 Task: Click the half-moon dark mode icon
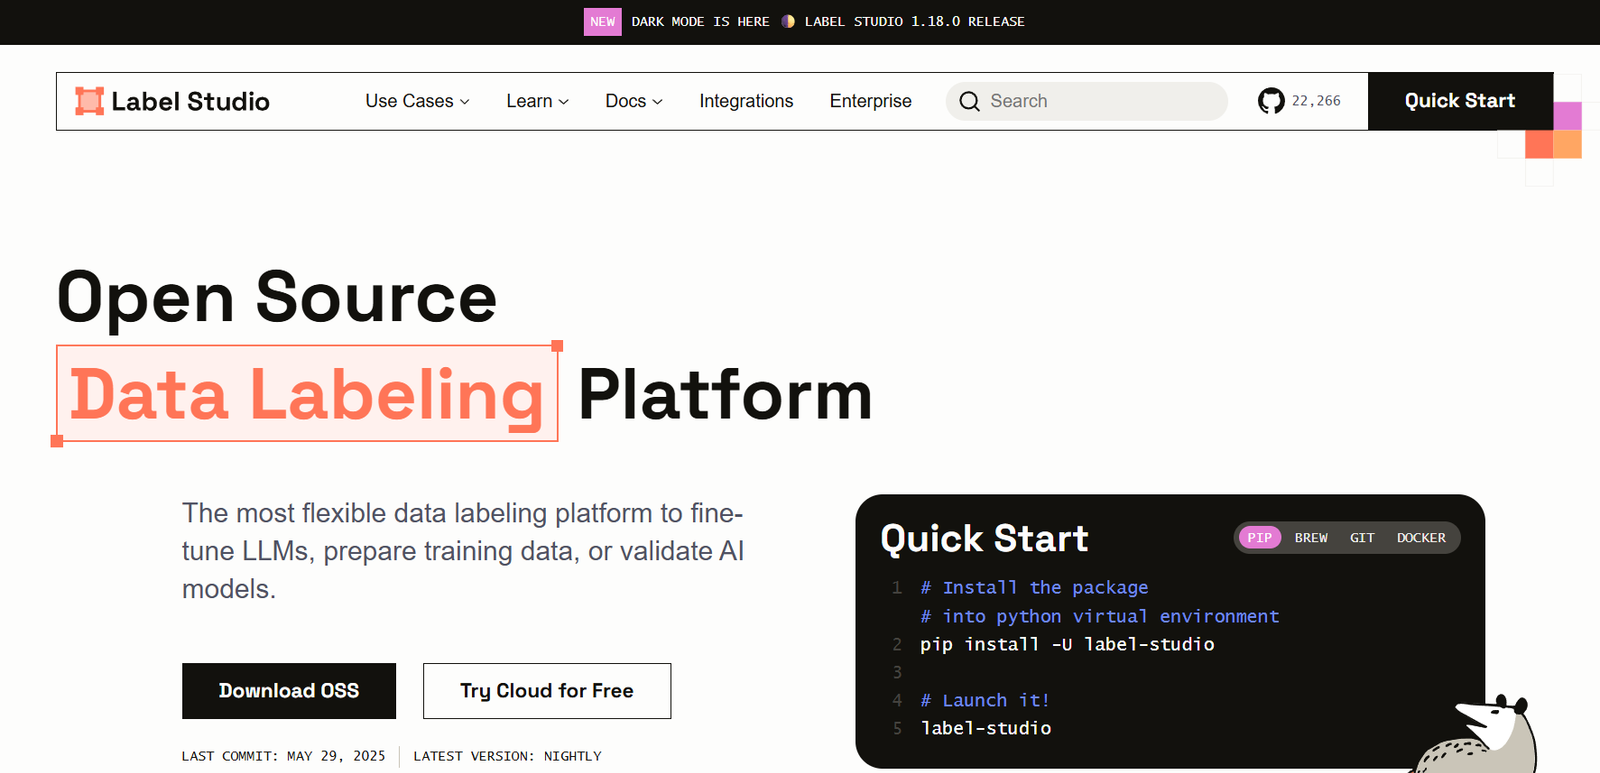click(x=788, y=22)
